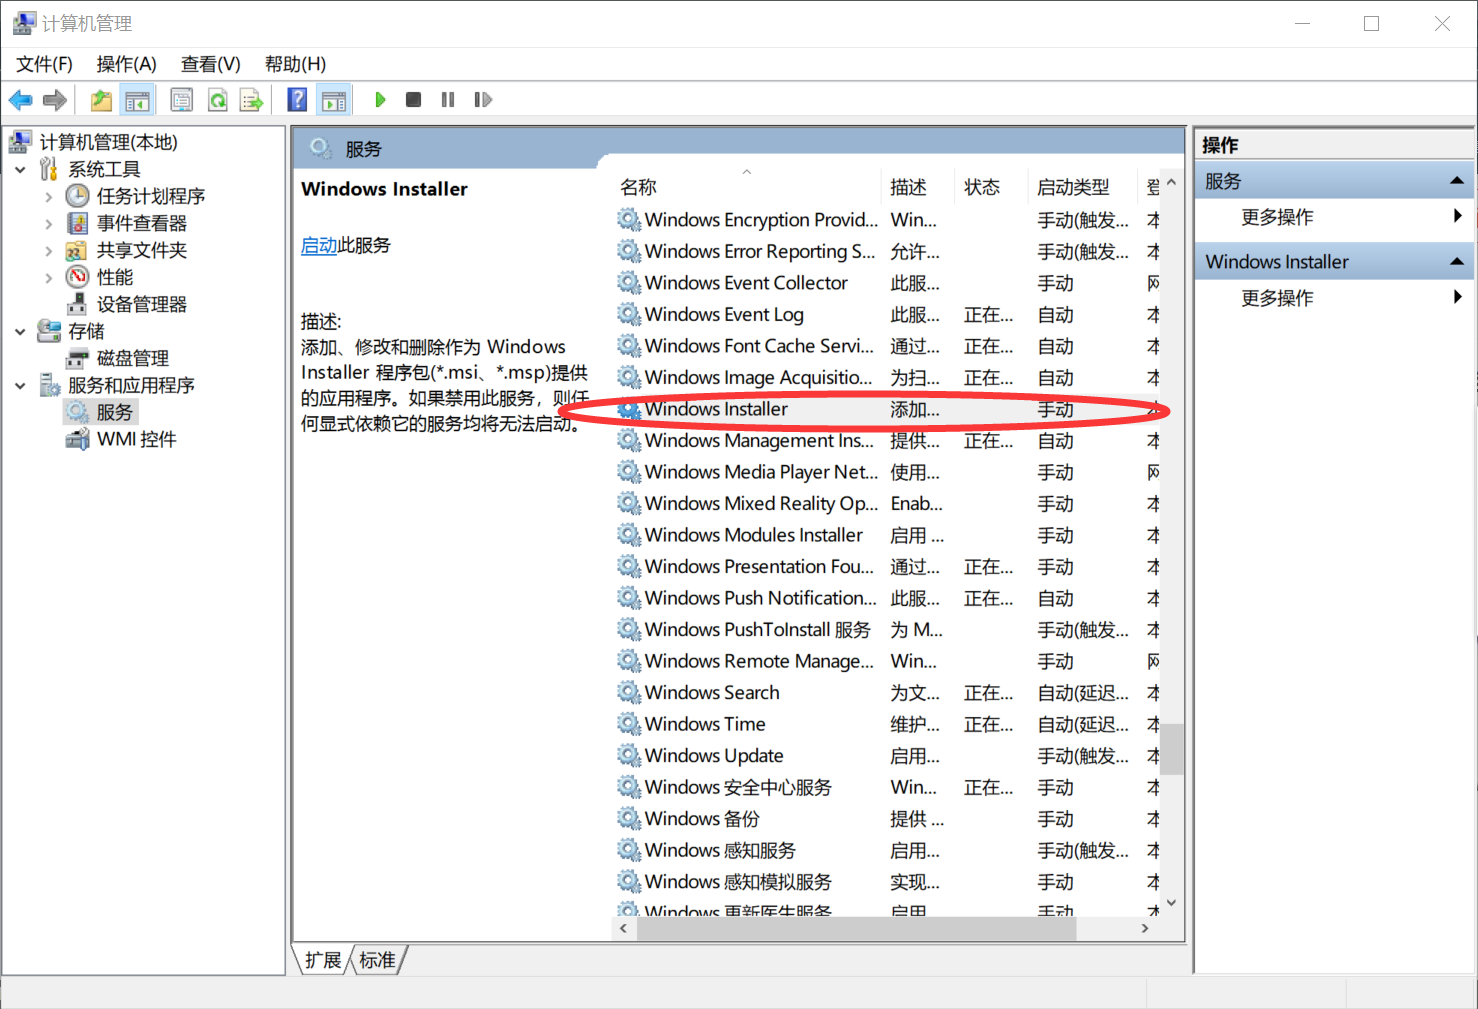Expand the 性能 node arrow
The image size is (1478, 1009).
[x=48, y=277]
